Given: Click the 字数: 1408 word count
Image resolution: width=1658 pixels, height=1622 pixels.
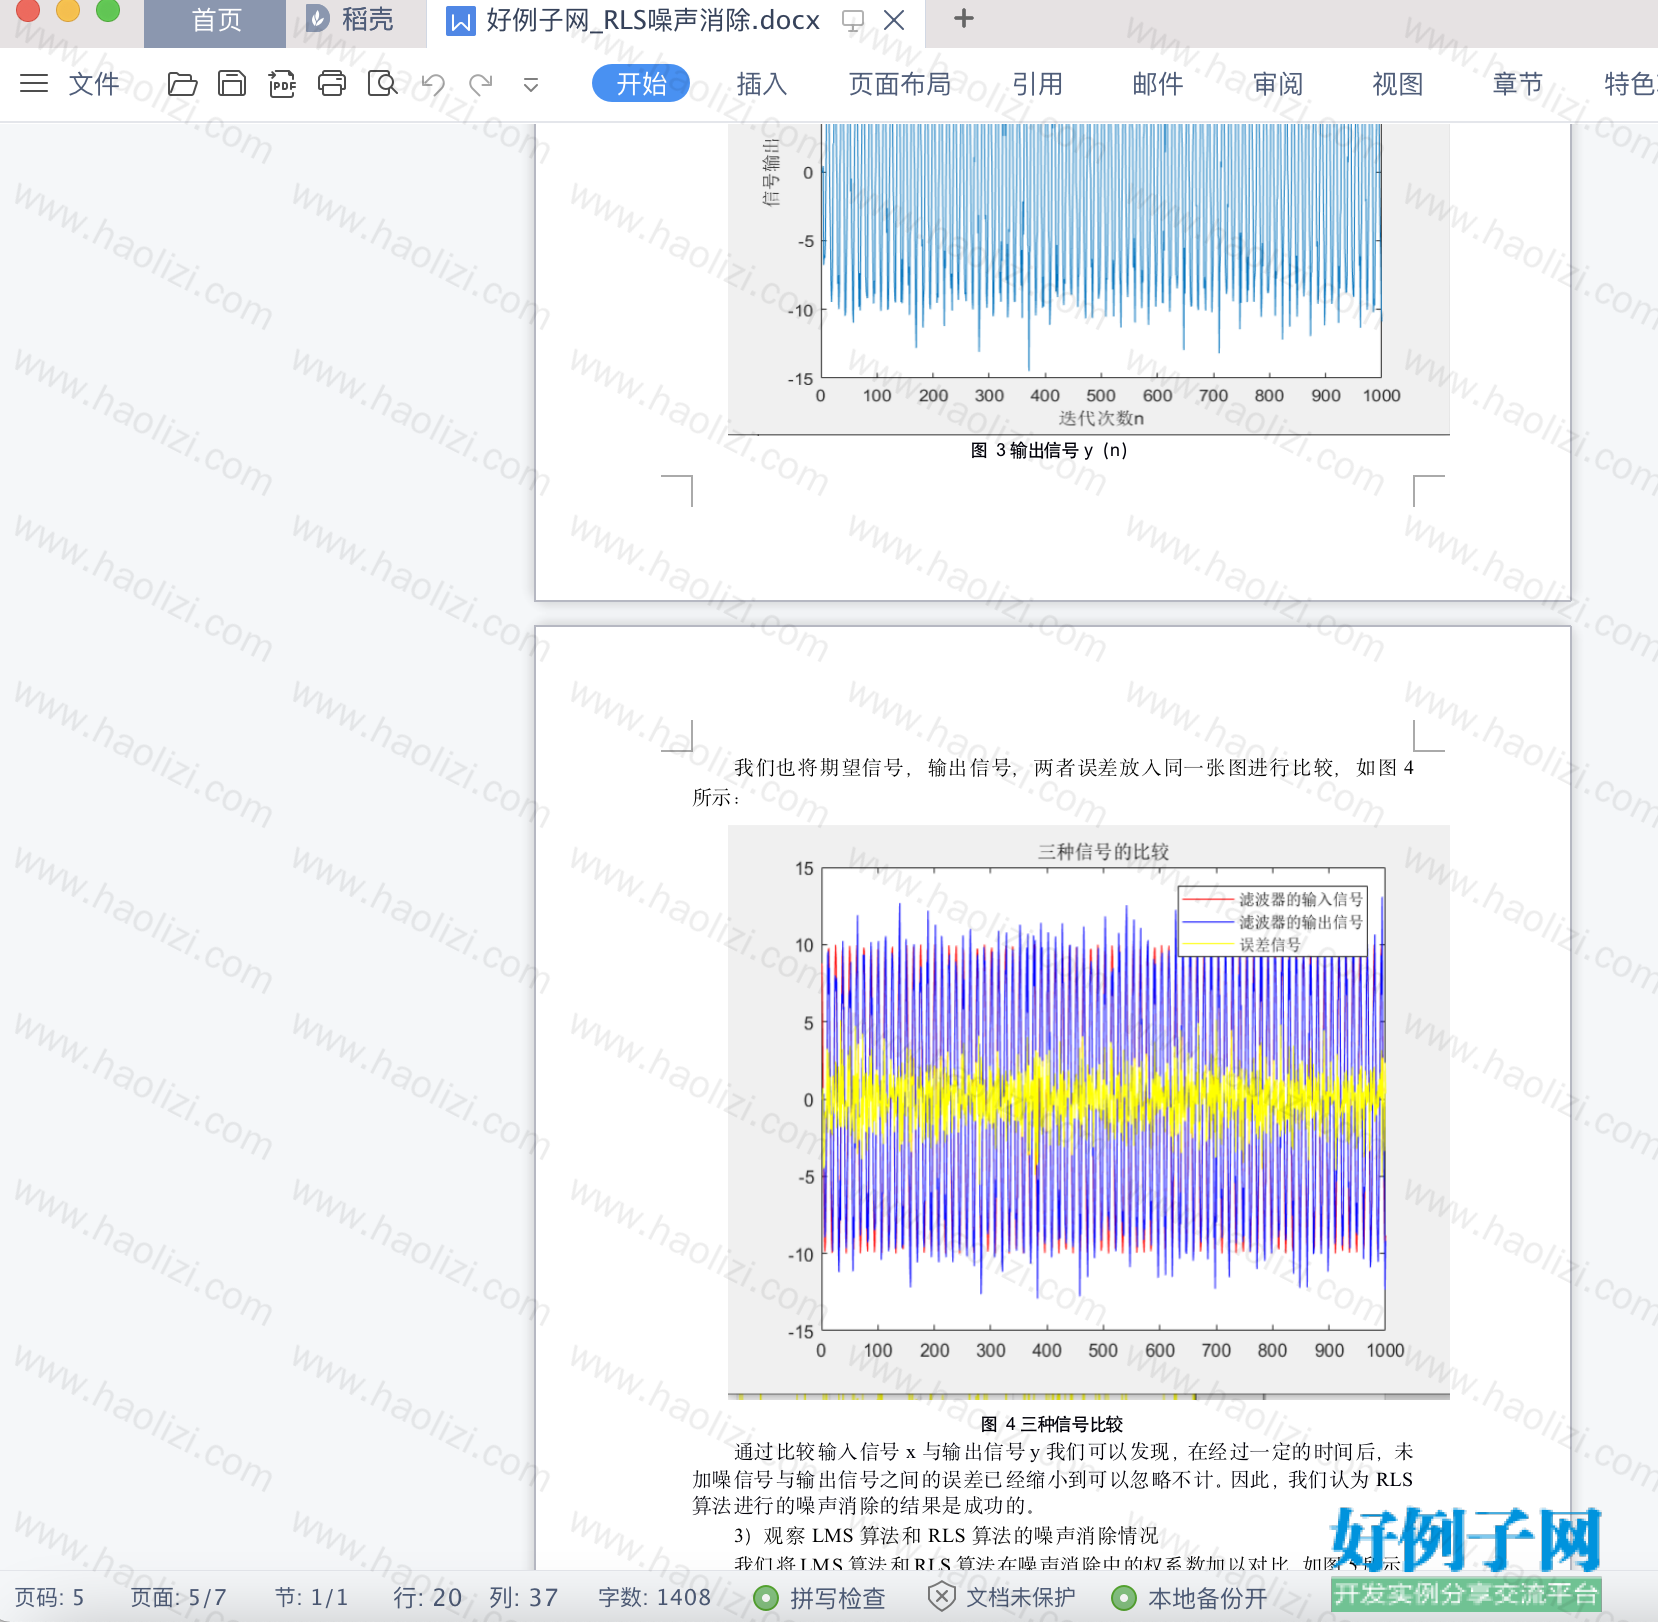Looking at the screenshot, I should pyautogui.click(x=654, y=1598).
